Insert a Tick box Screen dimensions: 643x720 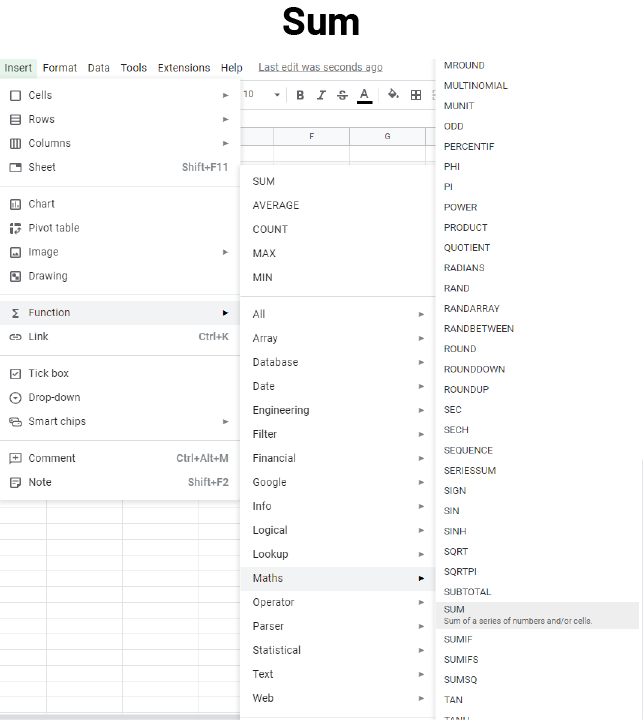pyautogui.click(x=48, y=373)
